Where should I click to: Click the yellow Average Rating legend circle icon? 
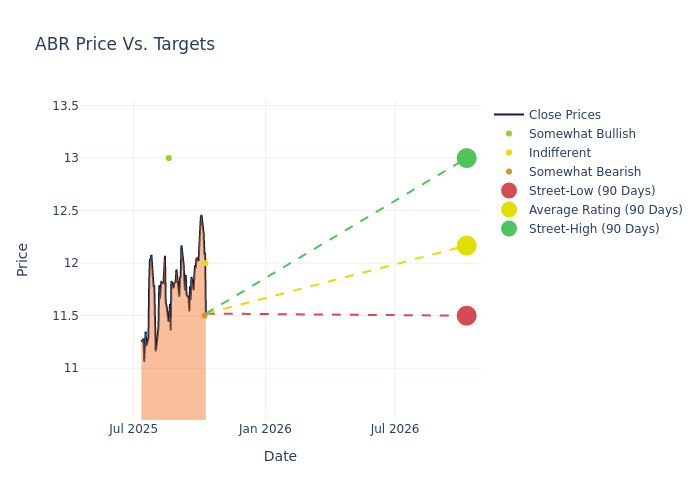(x=509, y=210)
